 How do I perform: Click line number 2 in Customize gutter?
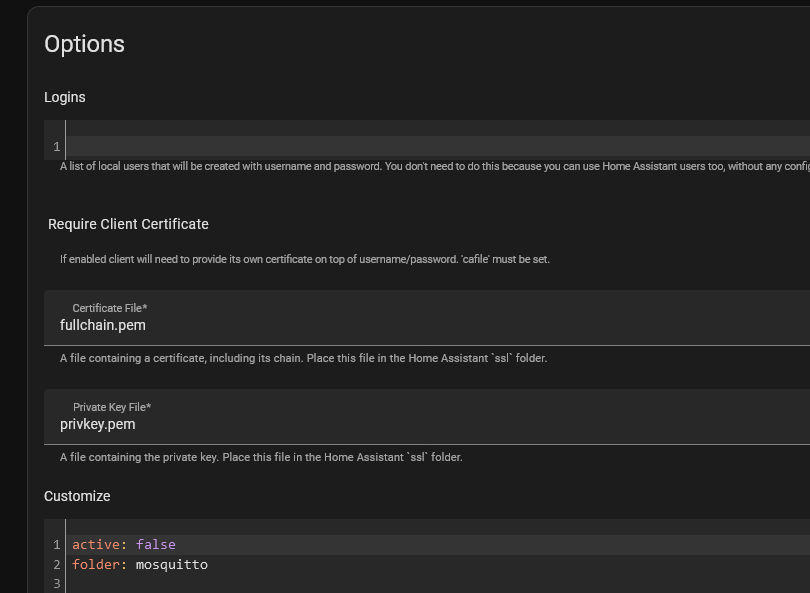[57, 565]
